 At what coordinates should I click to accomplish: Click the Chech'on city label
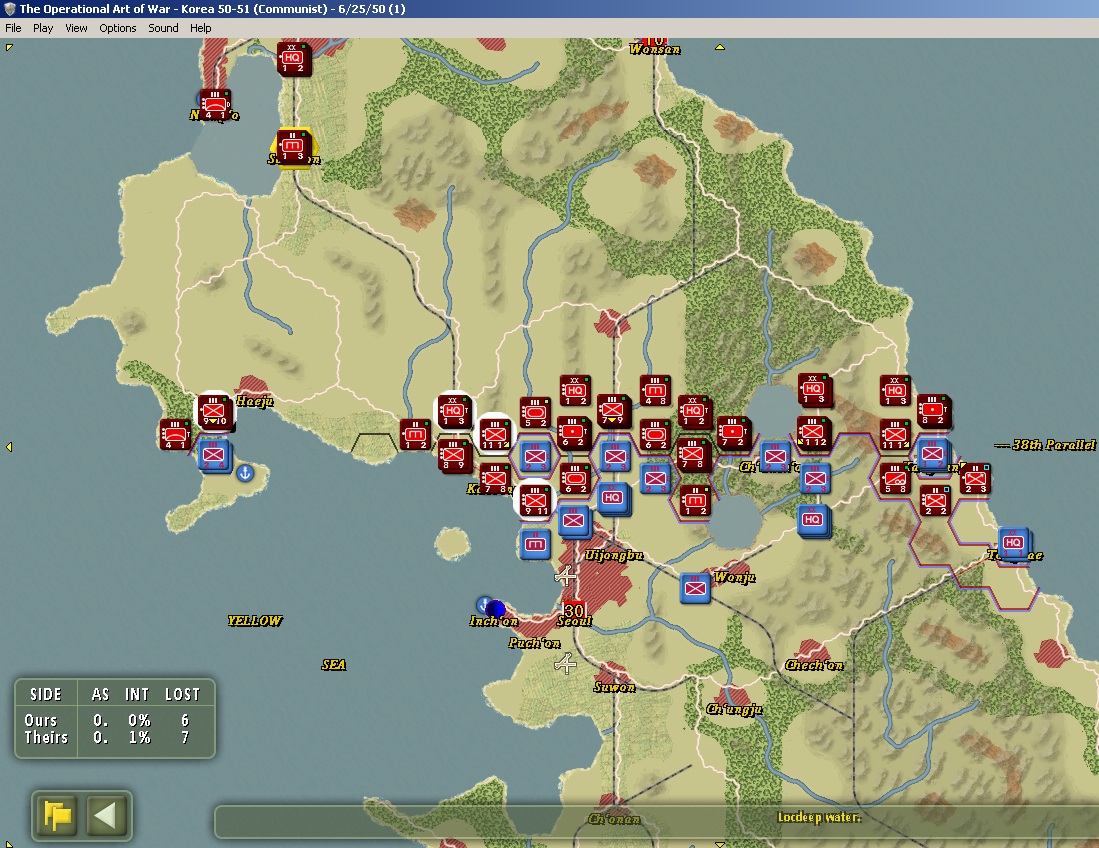pos(814,665)
